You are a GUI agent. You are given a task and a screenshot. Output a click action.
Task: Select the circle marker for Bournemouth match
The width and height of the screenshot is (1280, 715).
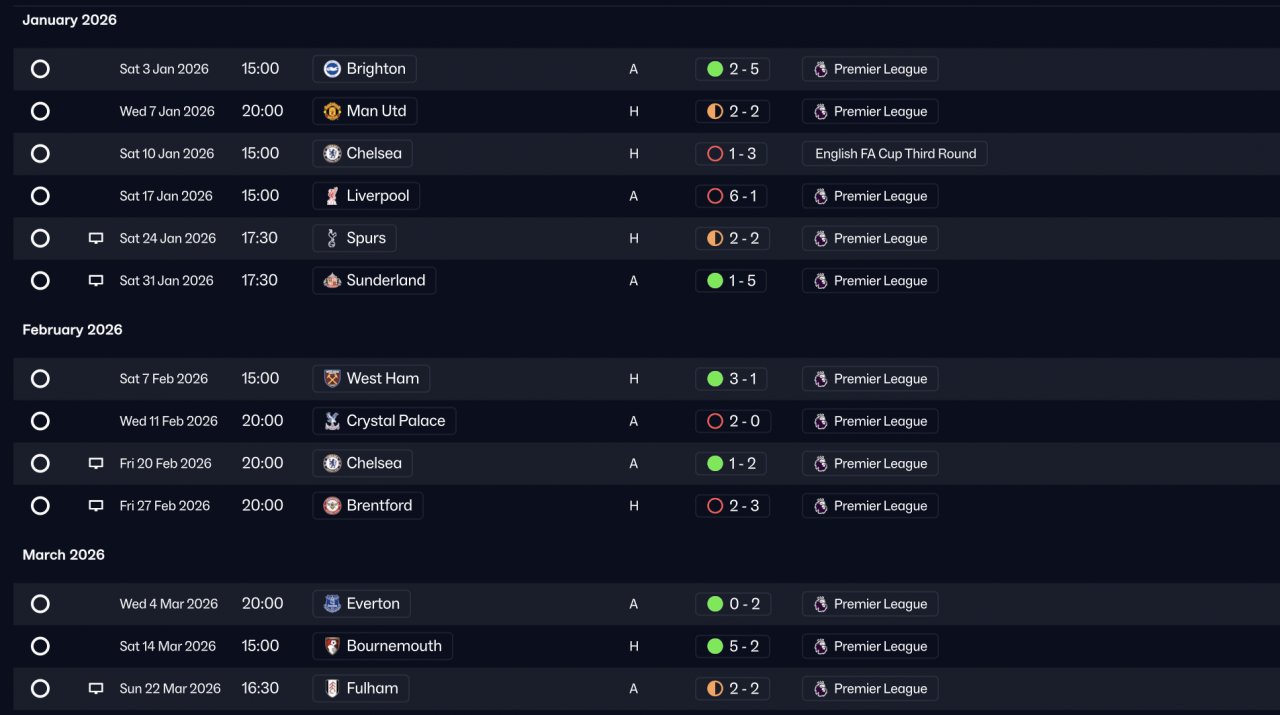(x=40, y=646)
